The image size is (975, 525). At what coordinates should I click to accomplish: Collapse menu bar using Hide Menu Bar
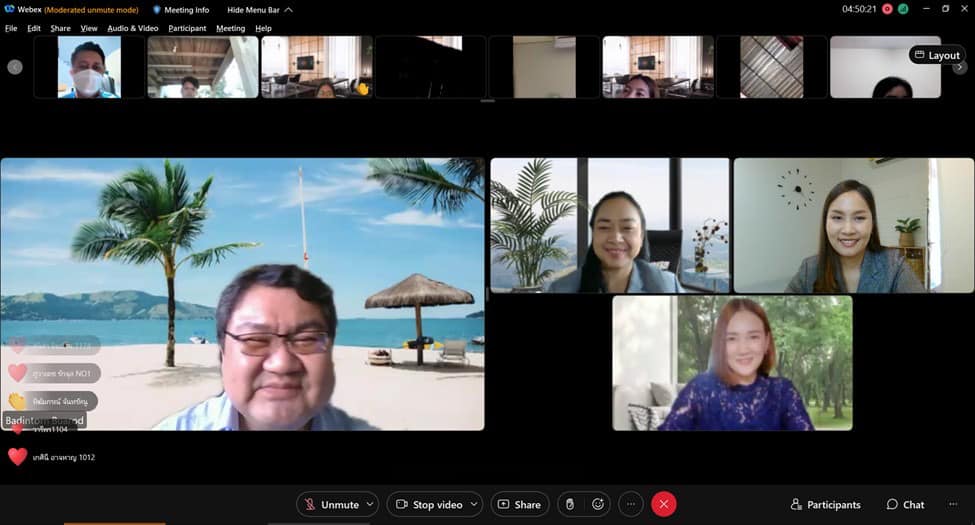point(259,10)
